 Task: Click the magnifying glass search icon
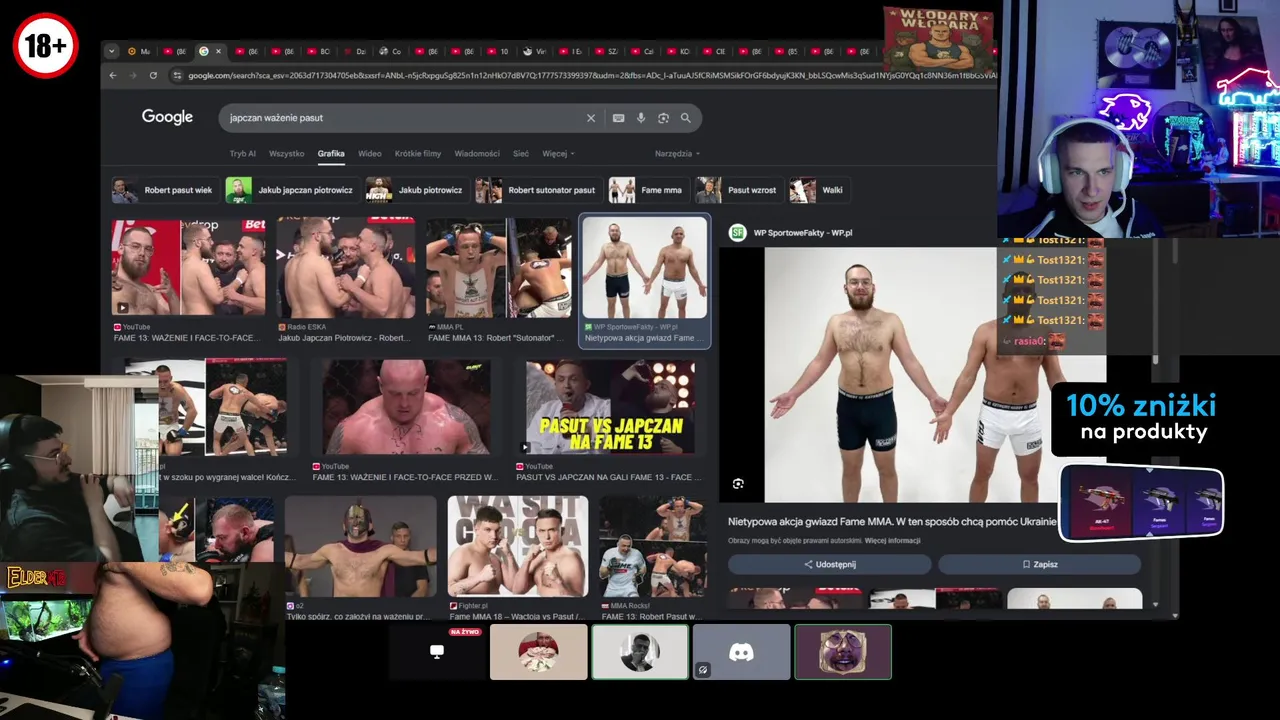tap(685, 118)
